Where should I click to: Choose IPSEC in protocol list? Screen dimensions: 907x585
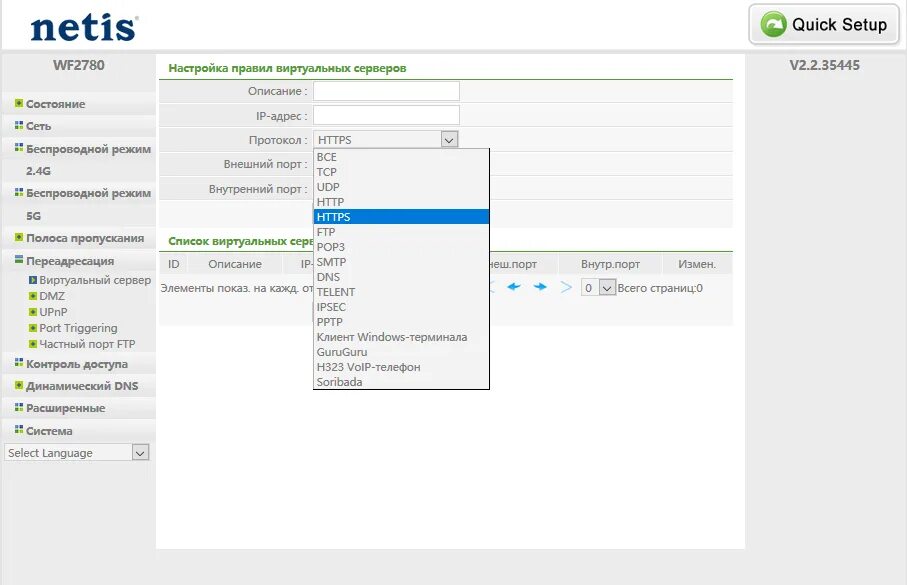click(401, 307)
